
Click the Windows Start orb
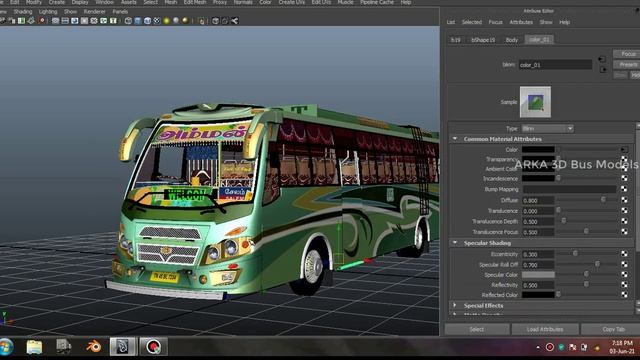pyautogui.click(x=6, y=347)
